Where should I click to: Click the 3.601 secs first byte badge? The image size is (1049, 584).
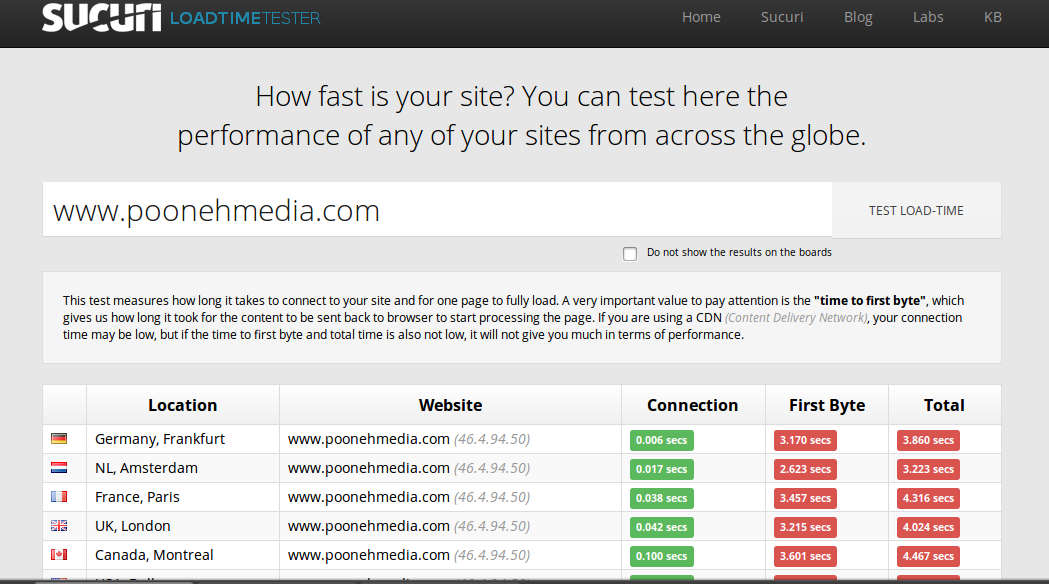(x=805, y=556)
